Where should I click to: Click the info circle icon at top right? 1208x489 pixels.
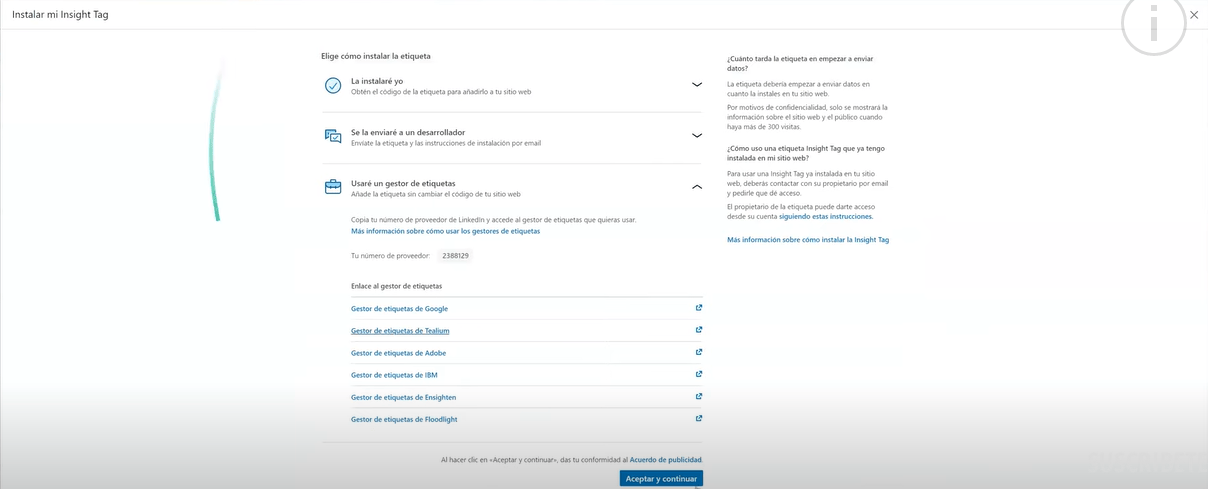point(1153,23)
